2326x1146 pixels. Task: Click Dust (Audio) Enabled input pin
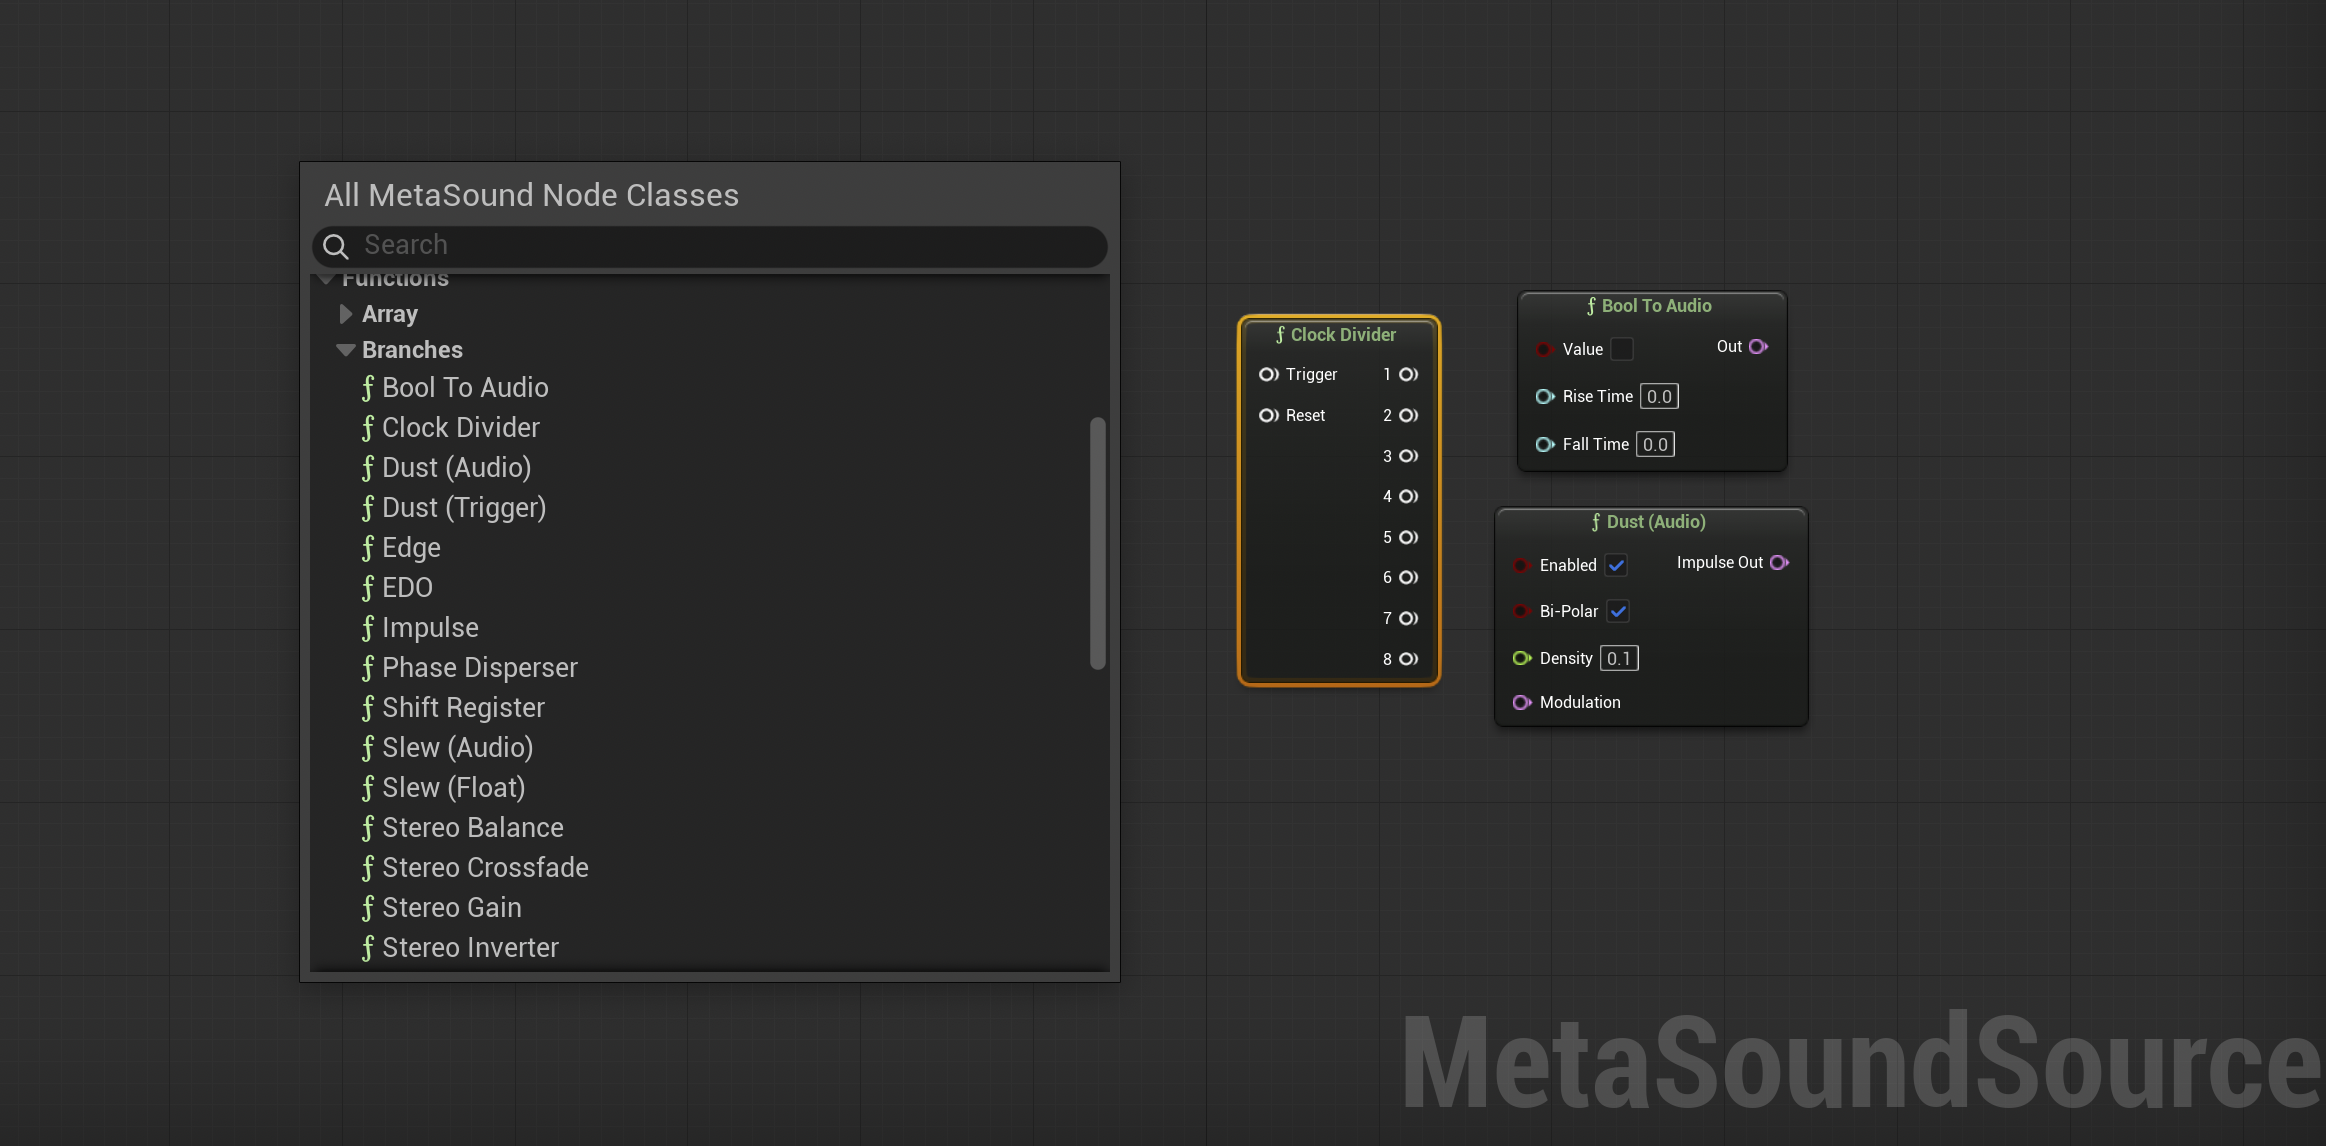(x=1521, y=565)
